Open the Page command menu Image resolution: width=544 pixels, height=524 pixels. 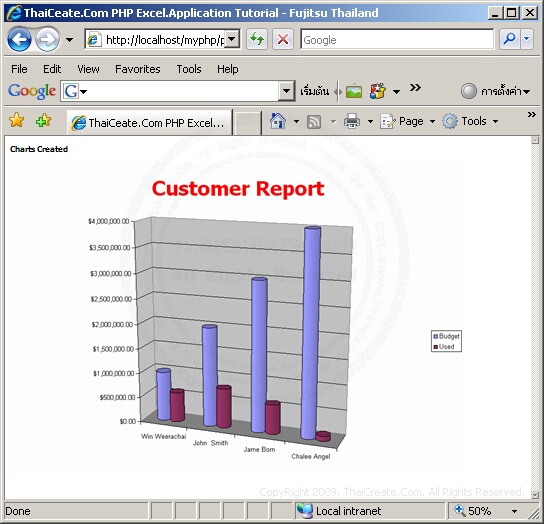click(407, 121)
